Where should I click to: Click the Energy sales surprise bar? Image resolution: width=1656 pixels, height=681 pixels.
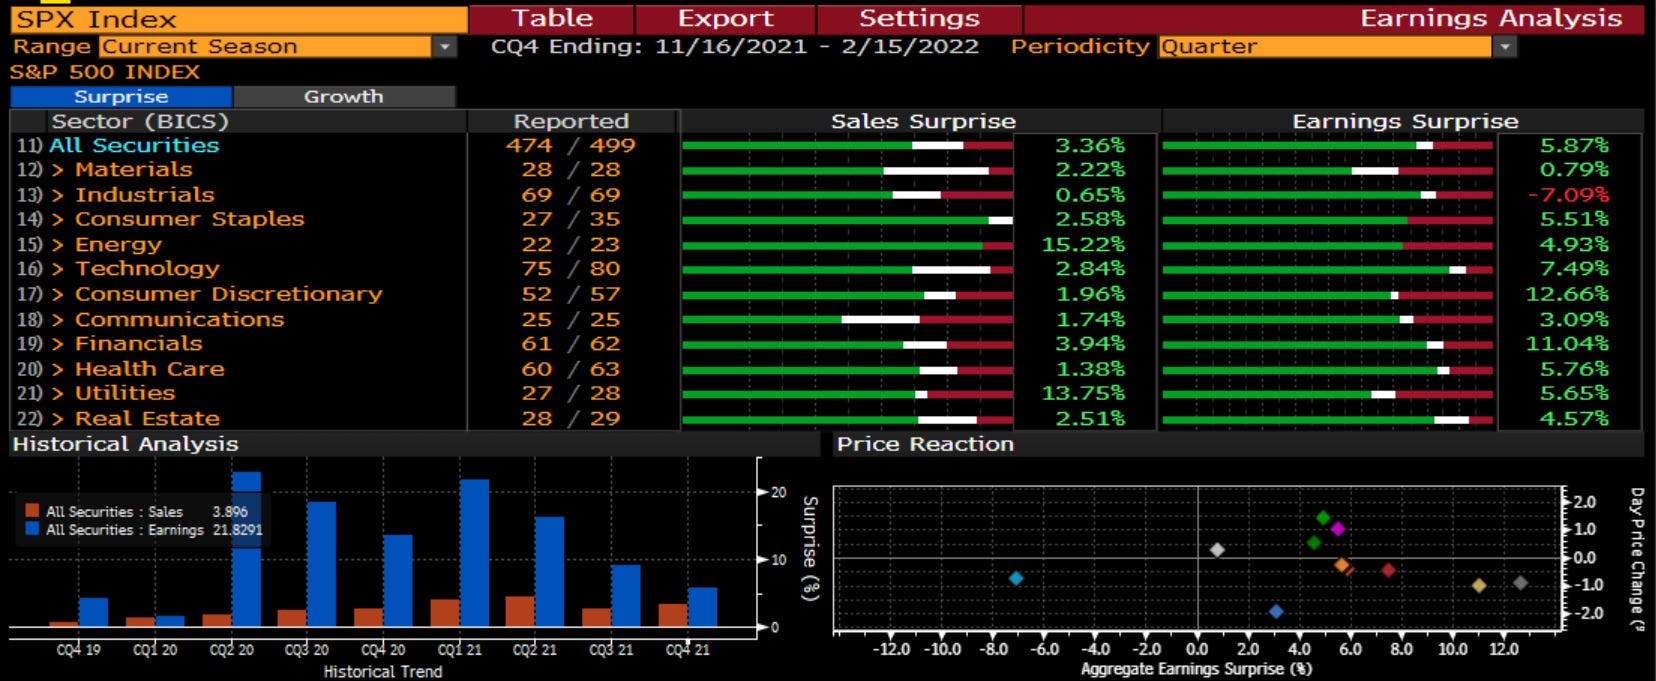click(x=848, y=245)
